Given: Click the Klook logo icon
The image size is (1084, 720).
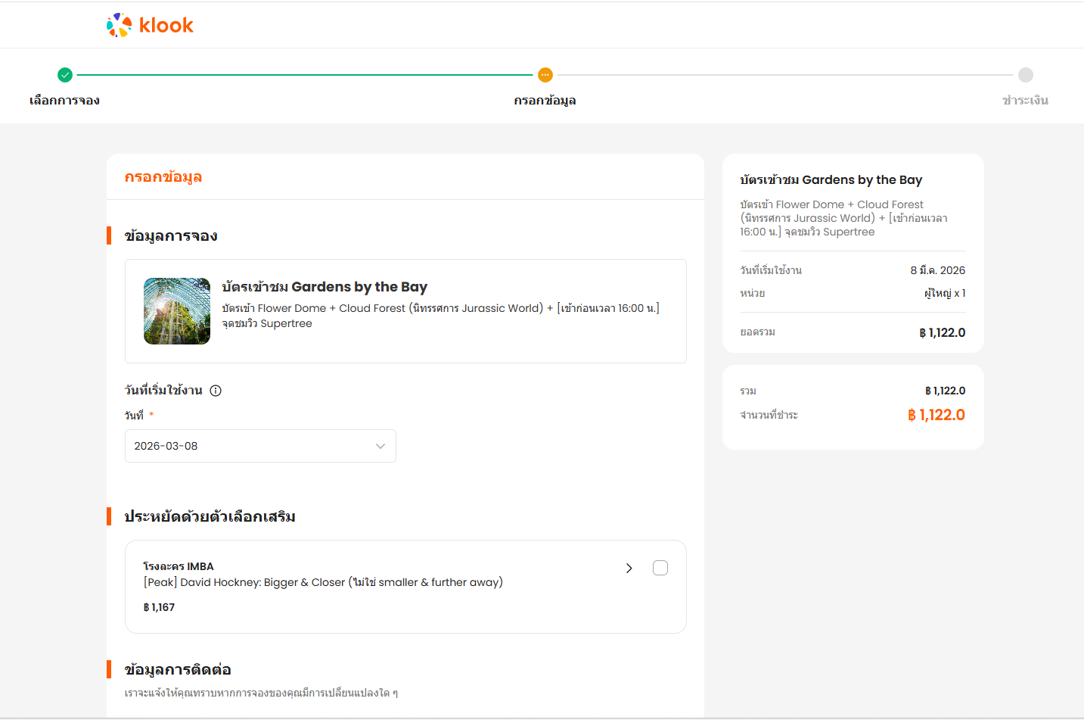Looking at the screenshot, I should pos(119,25).
